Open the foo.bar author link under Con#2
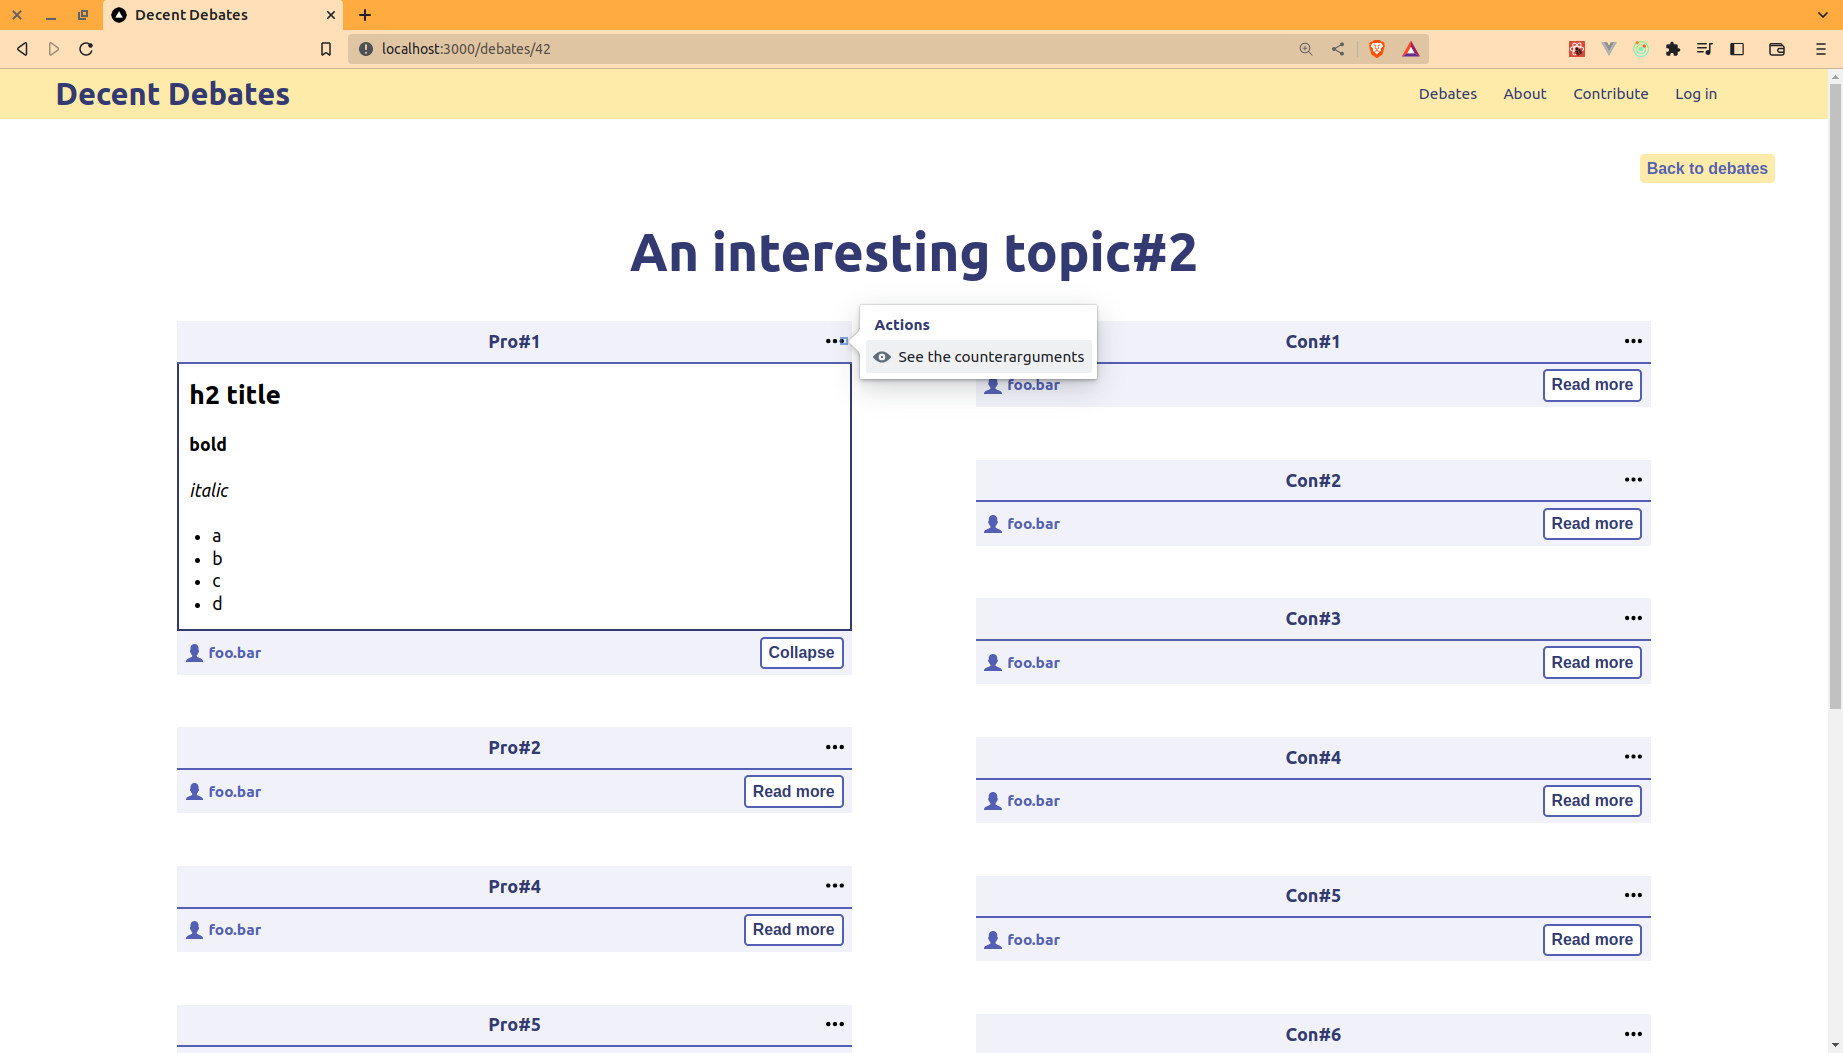Viewport: 1843px width, 1053px height. tap(1033, 524)
